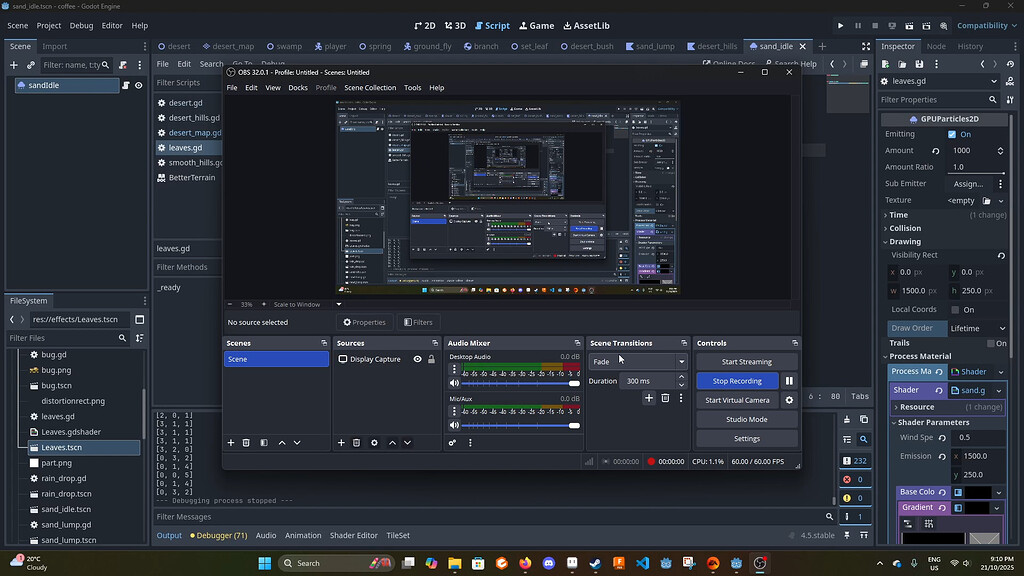Open Desktop Audio three-dot options
Image resolution: width=1024 pixels, height=576 pixels.
click(x=455, y=369)
